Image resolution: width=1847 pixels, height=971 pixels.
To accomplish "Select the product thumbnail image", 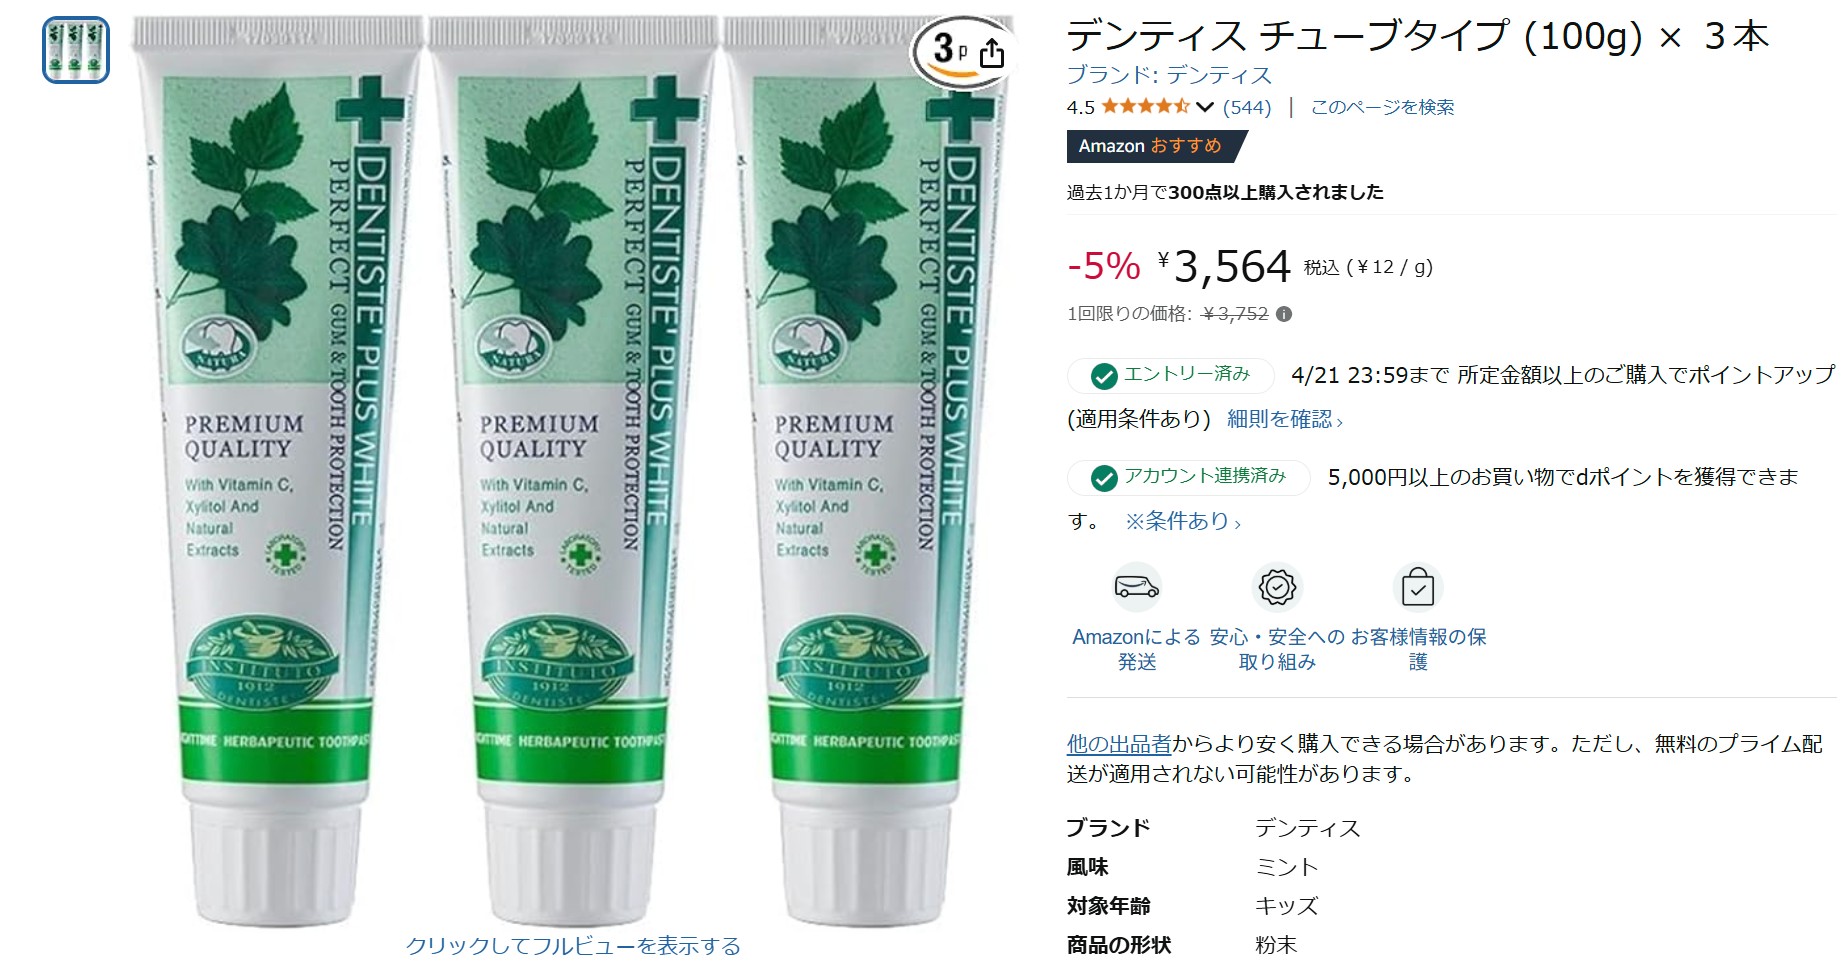I will (76, 50).
